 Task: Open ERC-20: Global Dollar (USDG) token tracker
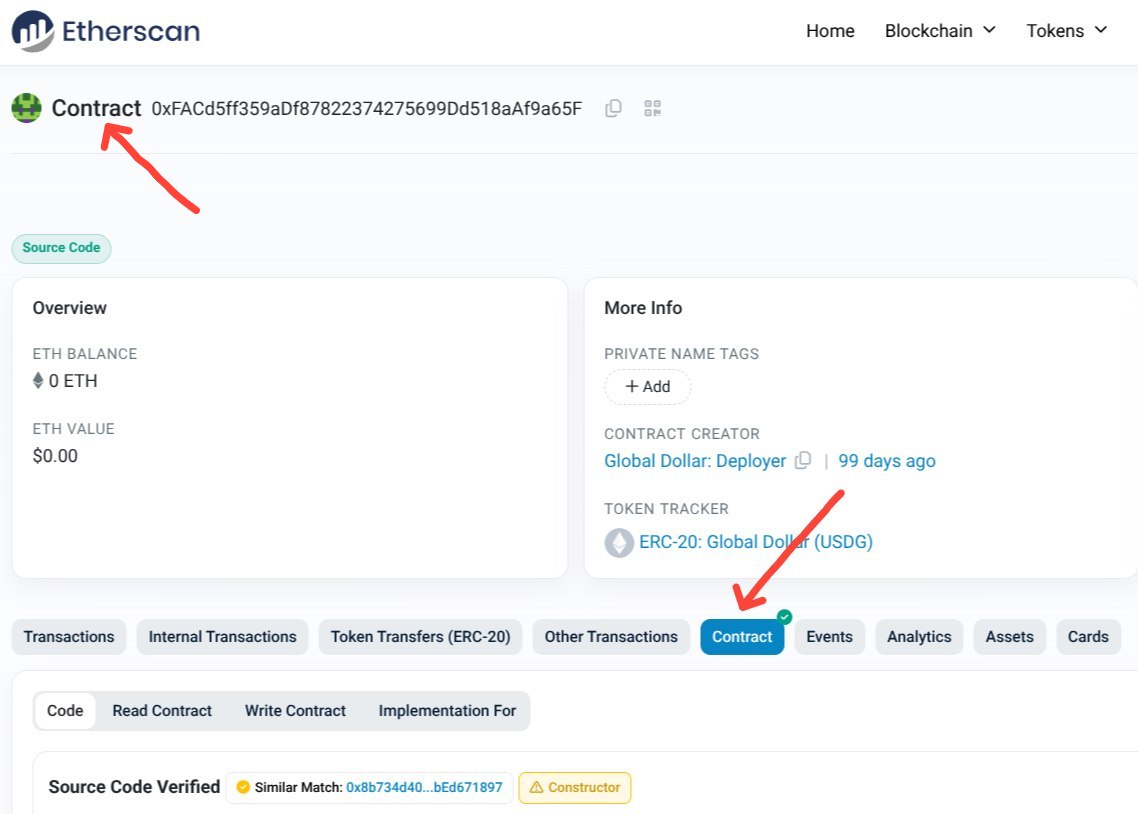coord(756,542)
